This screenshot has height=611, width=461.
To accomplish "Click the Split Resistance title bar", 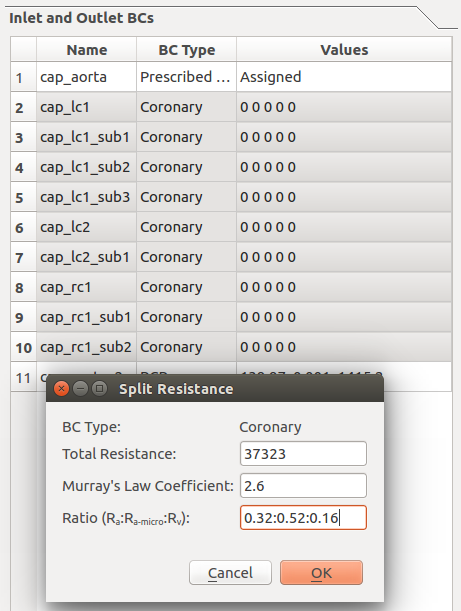I will coord(215,388).
